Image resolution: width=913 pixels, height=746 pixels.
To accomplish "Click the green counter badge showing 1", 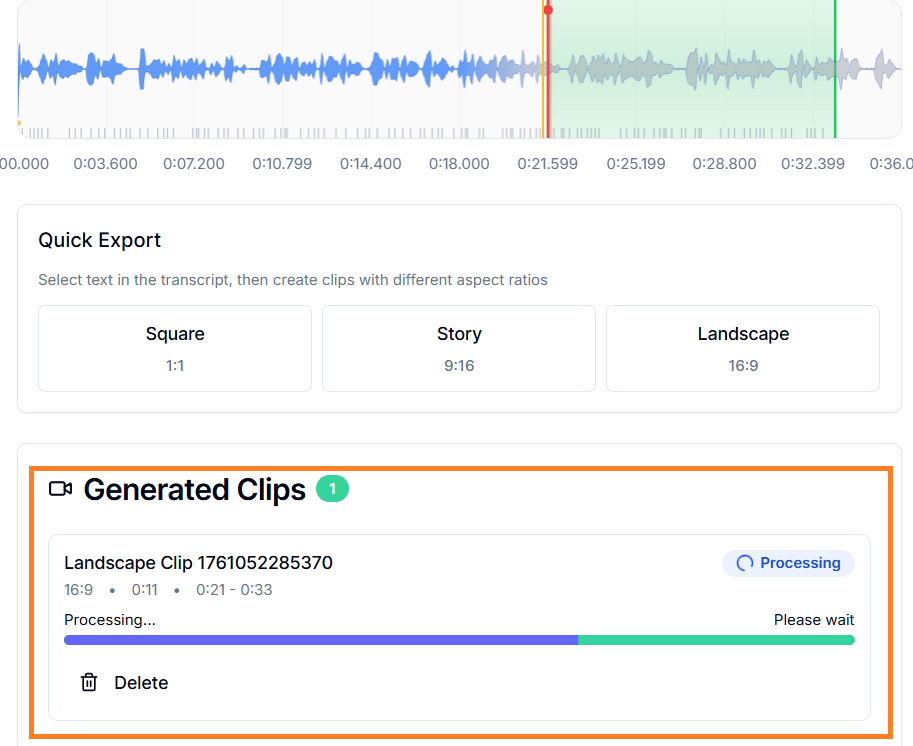I will tap(332, 489).
